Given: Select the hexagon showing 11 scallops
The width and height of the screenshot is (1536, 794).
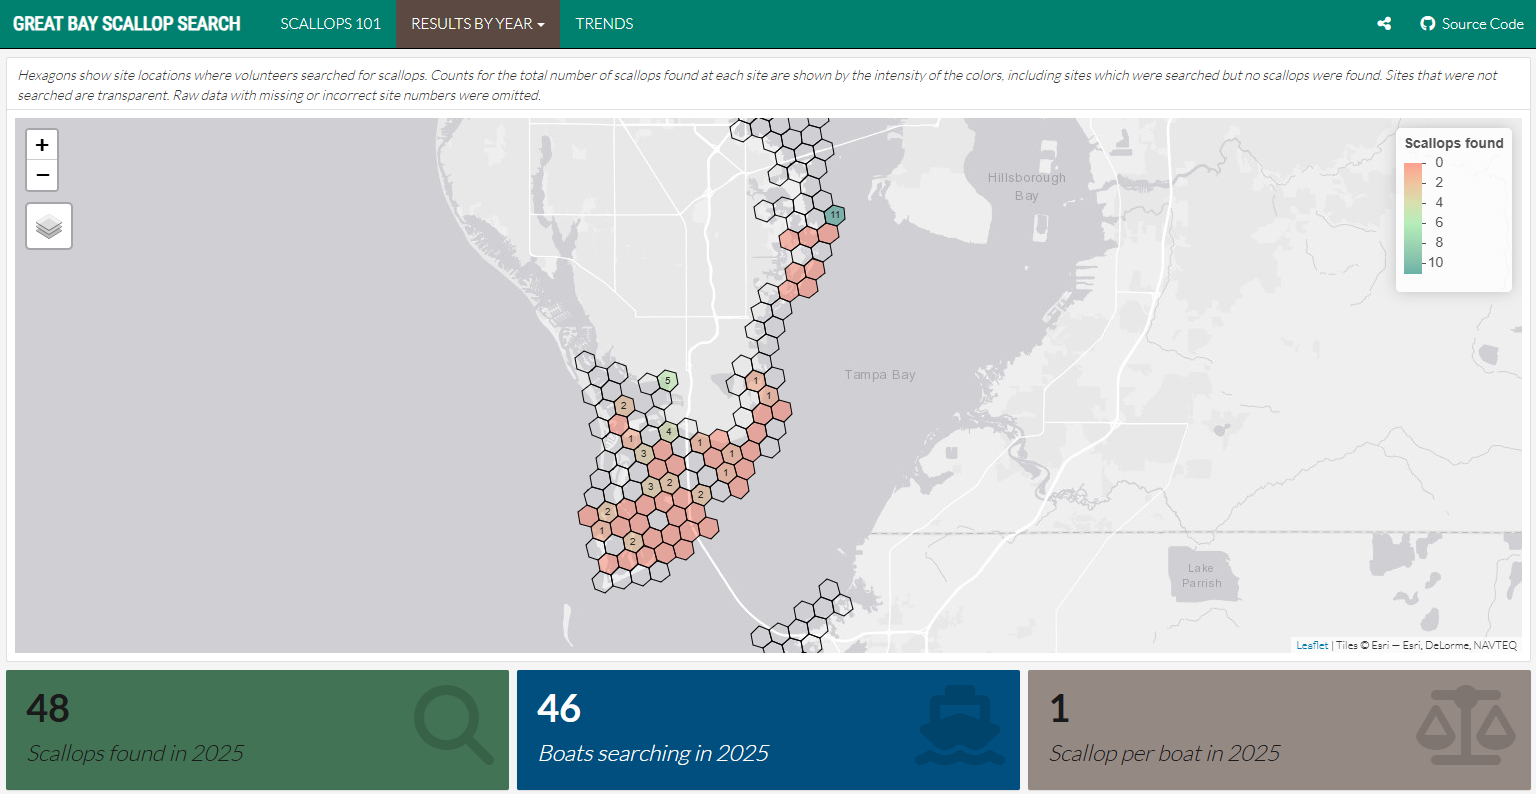Looking at the screenshot, I should tap(835, 215).
